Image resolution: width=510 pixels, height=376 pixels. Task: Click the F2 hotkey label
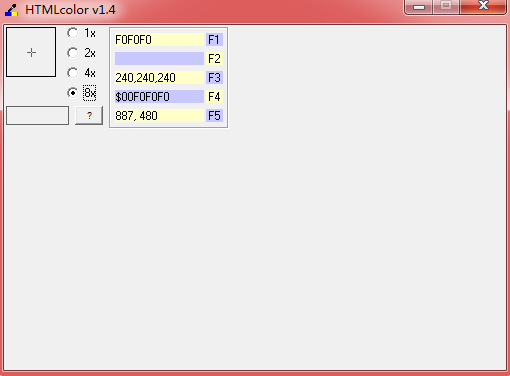point(214,59)
